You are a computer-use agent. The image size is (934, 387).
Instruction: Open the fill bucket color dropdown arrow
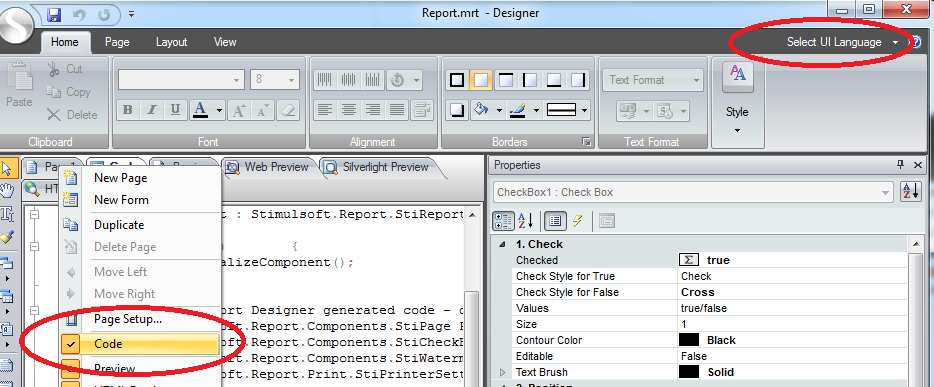(499, 110)
